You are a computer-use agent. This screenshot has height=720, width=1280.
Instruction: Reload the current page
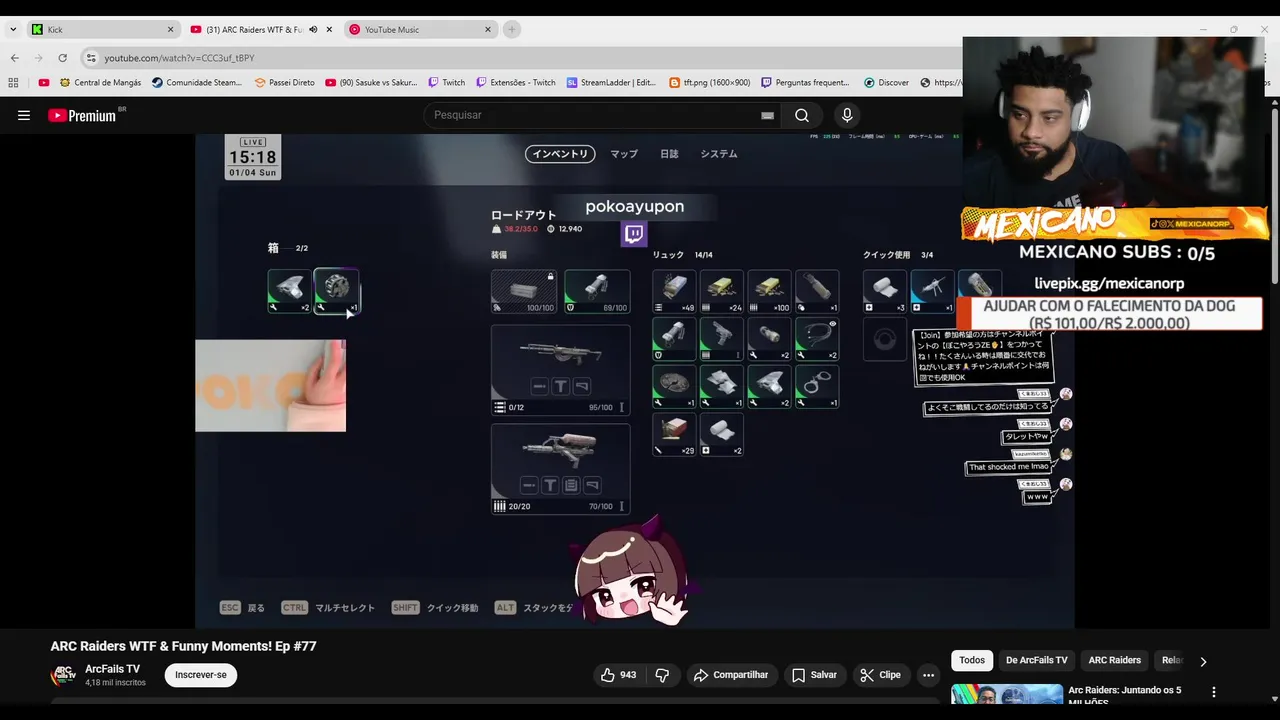coord(62,58)
